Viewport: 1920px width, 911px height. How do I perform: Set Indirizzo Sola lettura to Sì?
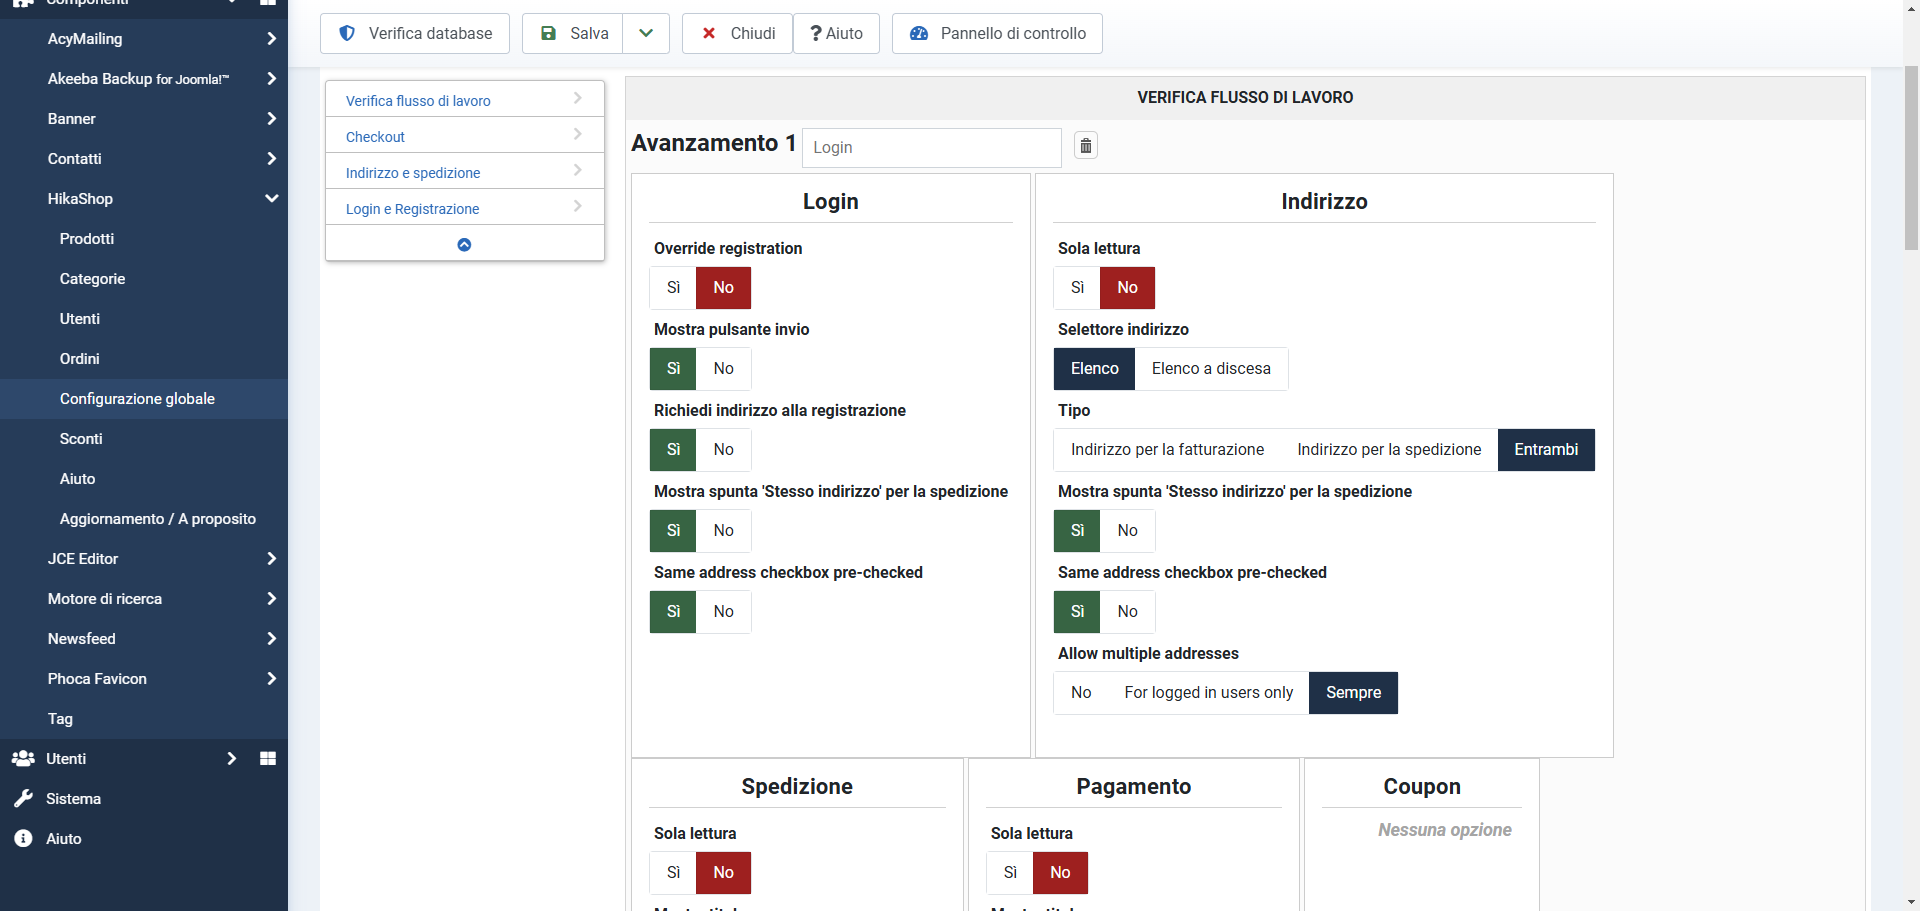1077,288
